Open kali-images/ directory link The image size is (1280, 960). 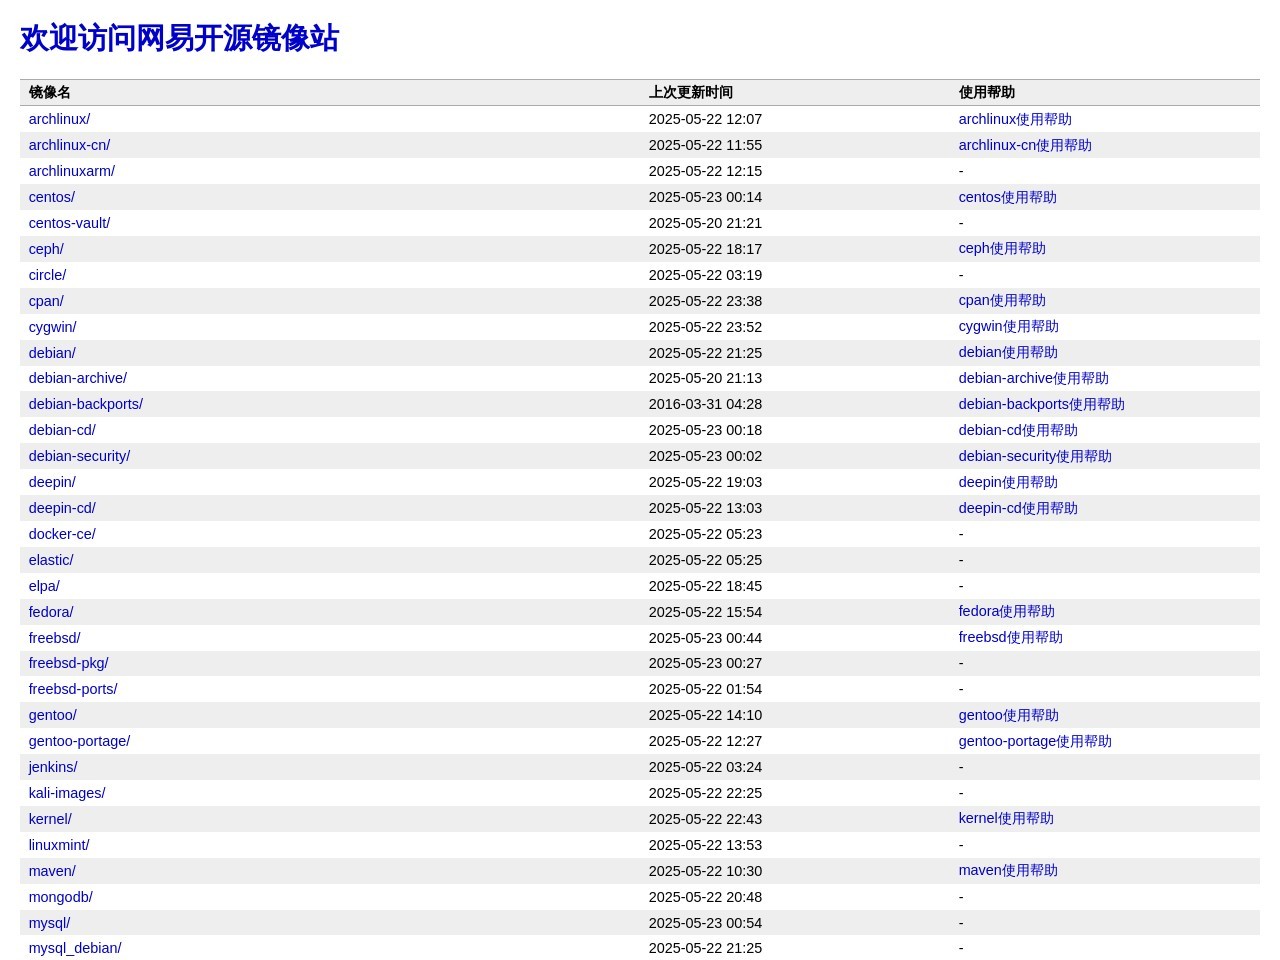pos(67,793)
